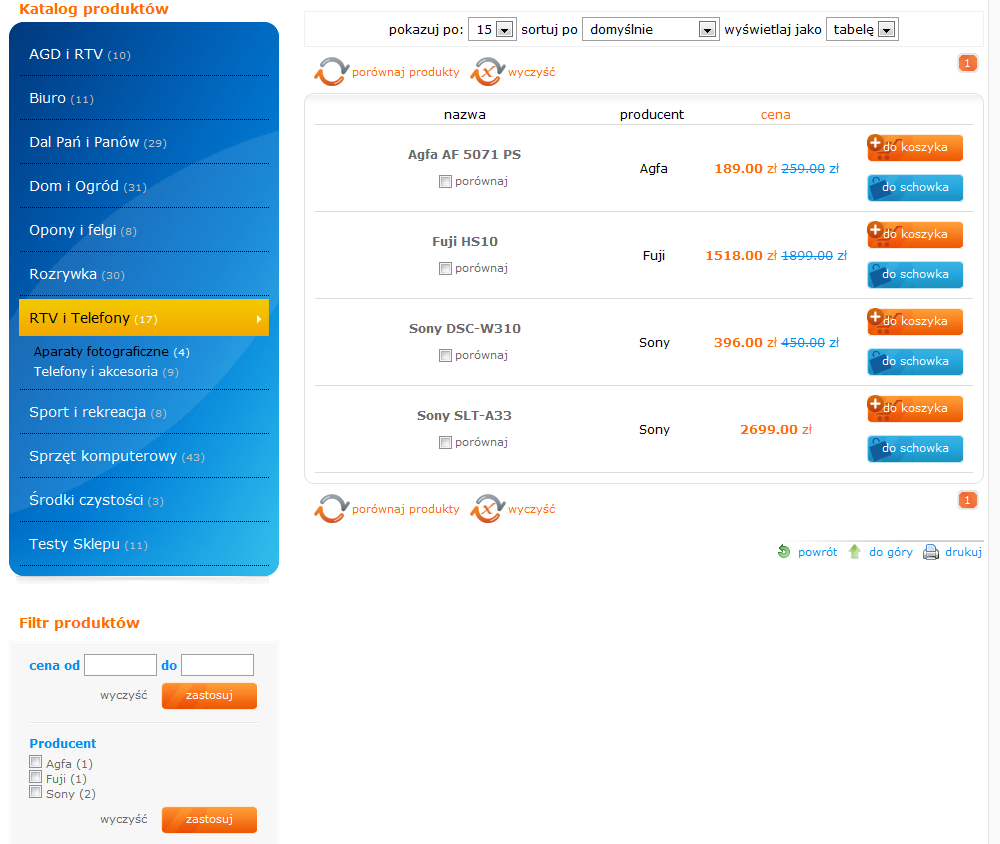The height and width of the screenshot is (844, 1000).
Task: Click the top clear comparison X icon
Action: 487,71
